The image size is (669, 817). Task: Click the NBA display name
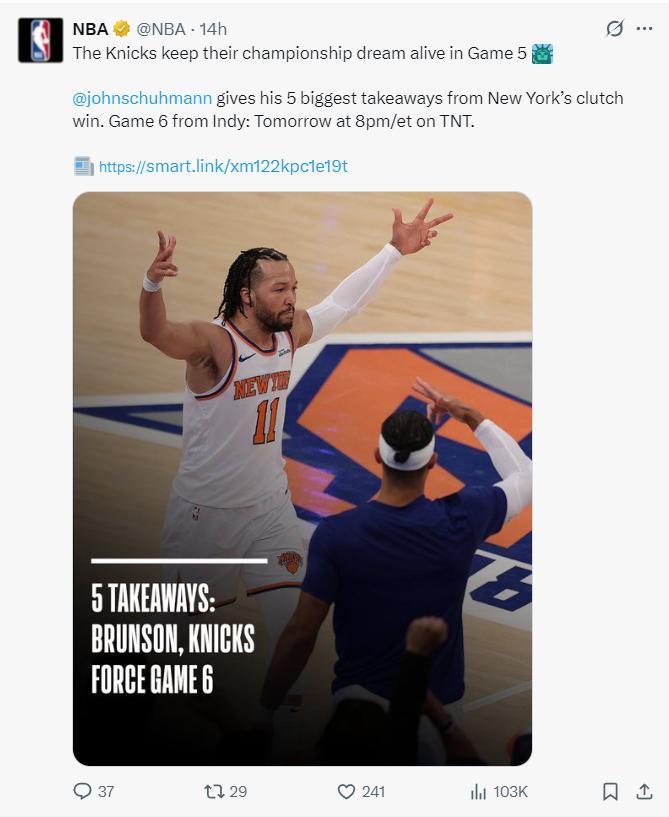click(x=90, y=29)
